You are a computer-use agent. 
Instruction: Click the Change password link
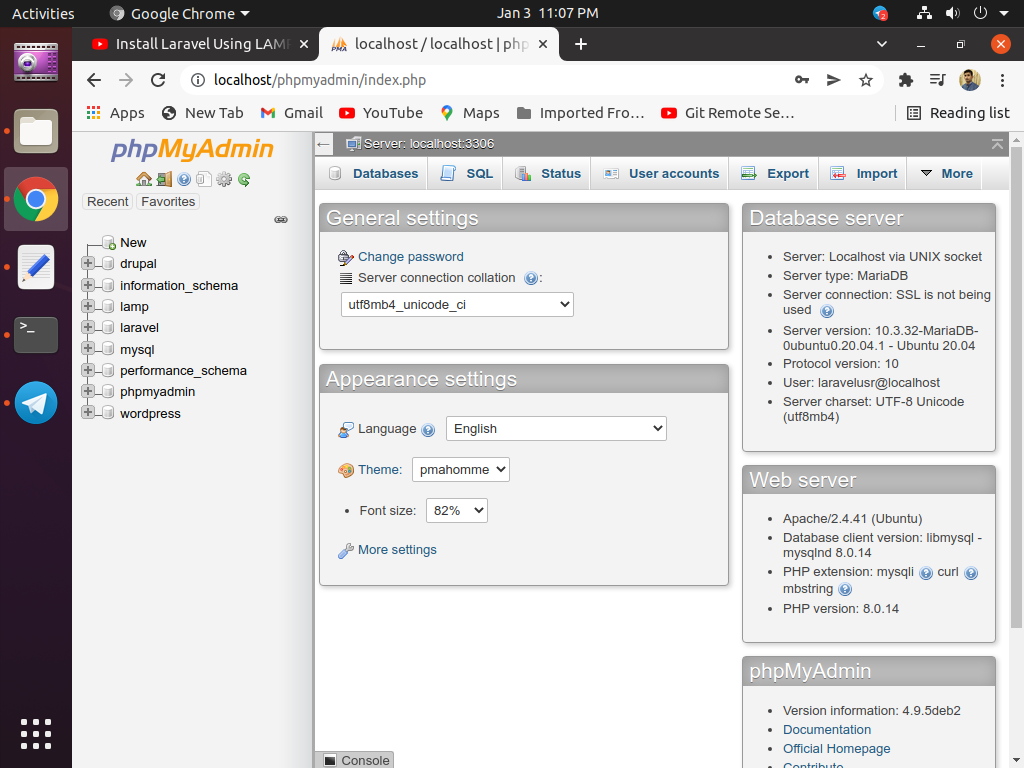tap(410, 257)
